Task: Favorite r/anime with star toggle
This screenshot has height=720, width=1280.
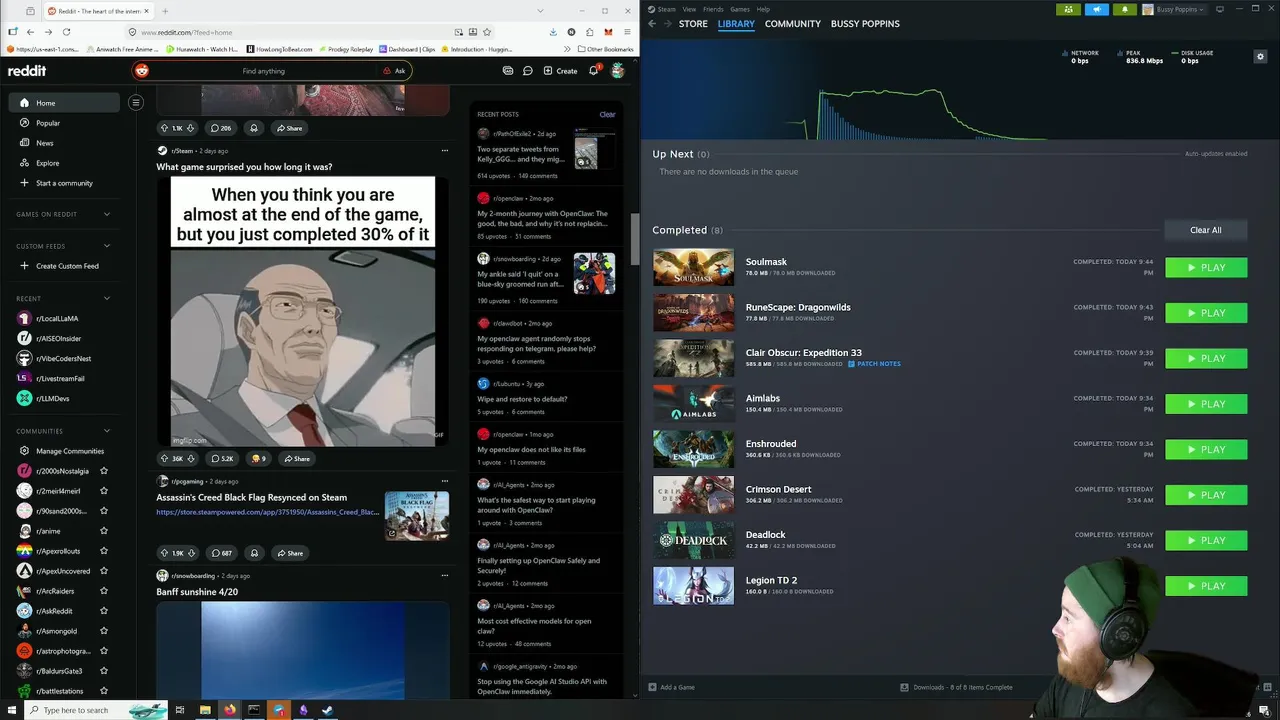Action: (x=104, y=531)
